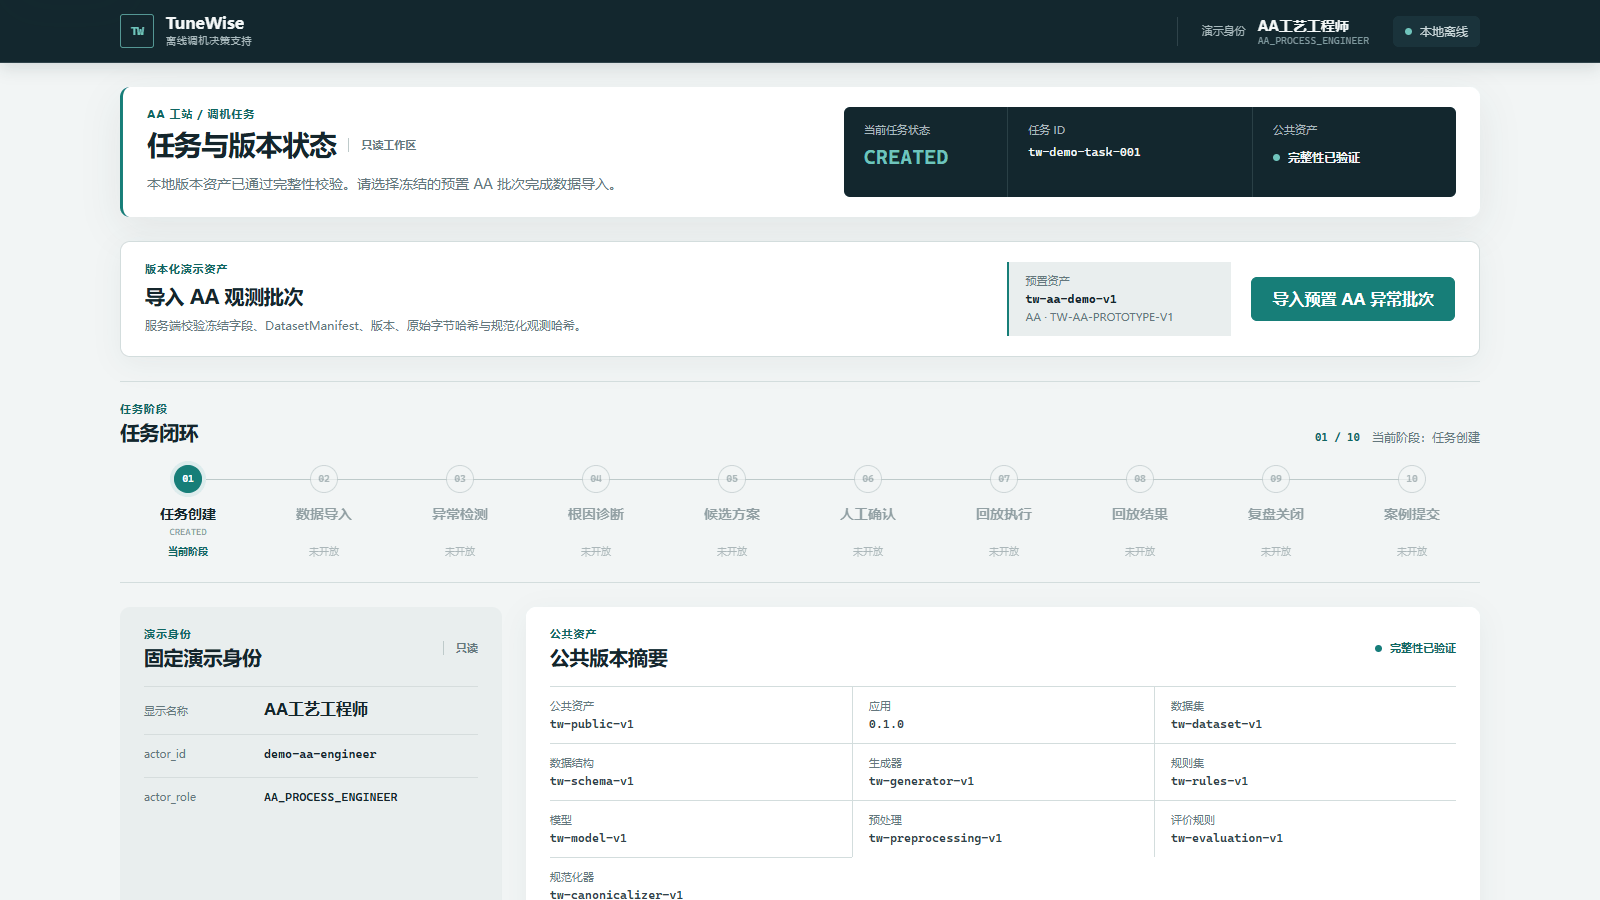Select the tw-generator-v1 value
1600x900 pixels.
(x=921, y=781)
